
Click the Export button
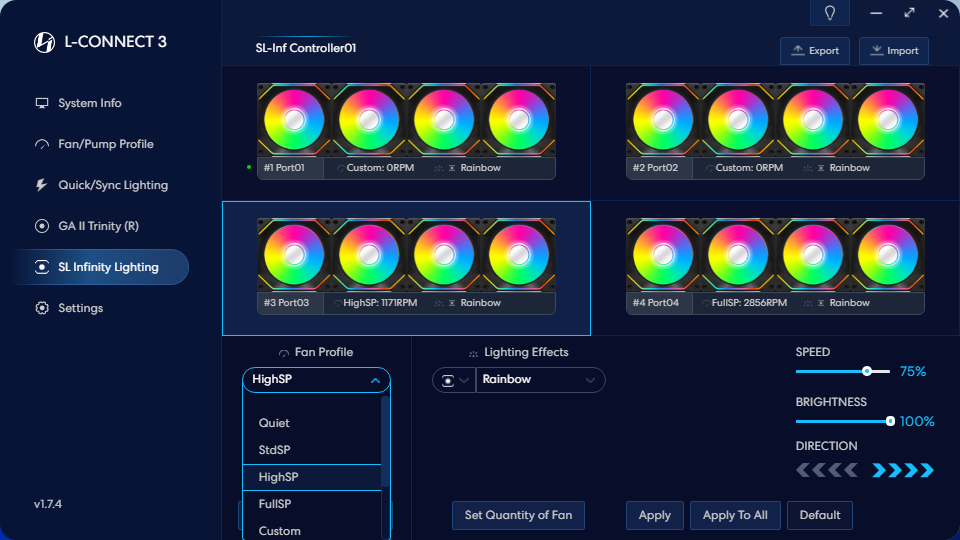point(815,51)
